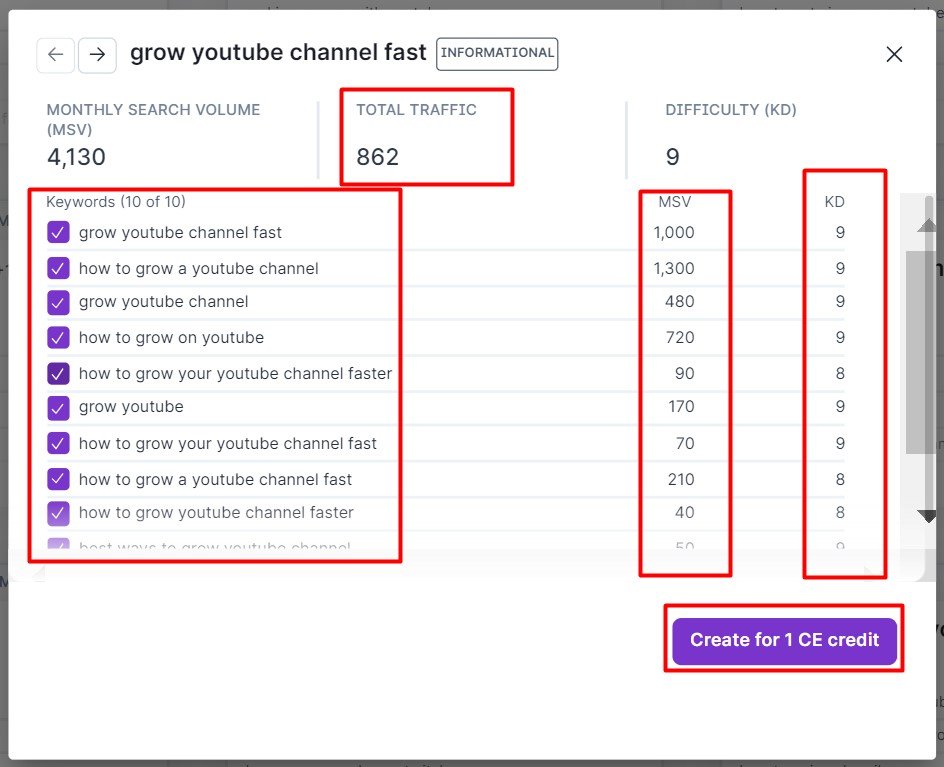Uncheck 'how to grow youtube channel faster'

coord(58,513)
